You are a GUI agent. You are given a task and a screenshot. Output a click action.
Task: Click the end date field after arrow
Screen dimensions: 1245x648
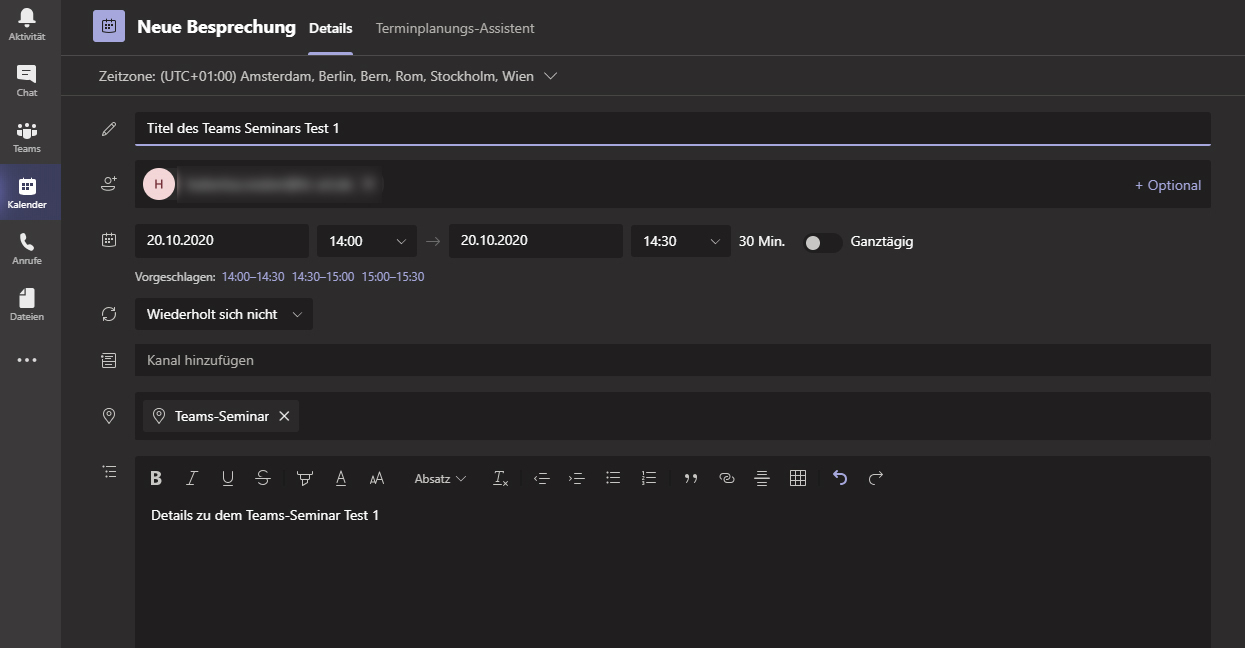(x=536, y=241)
